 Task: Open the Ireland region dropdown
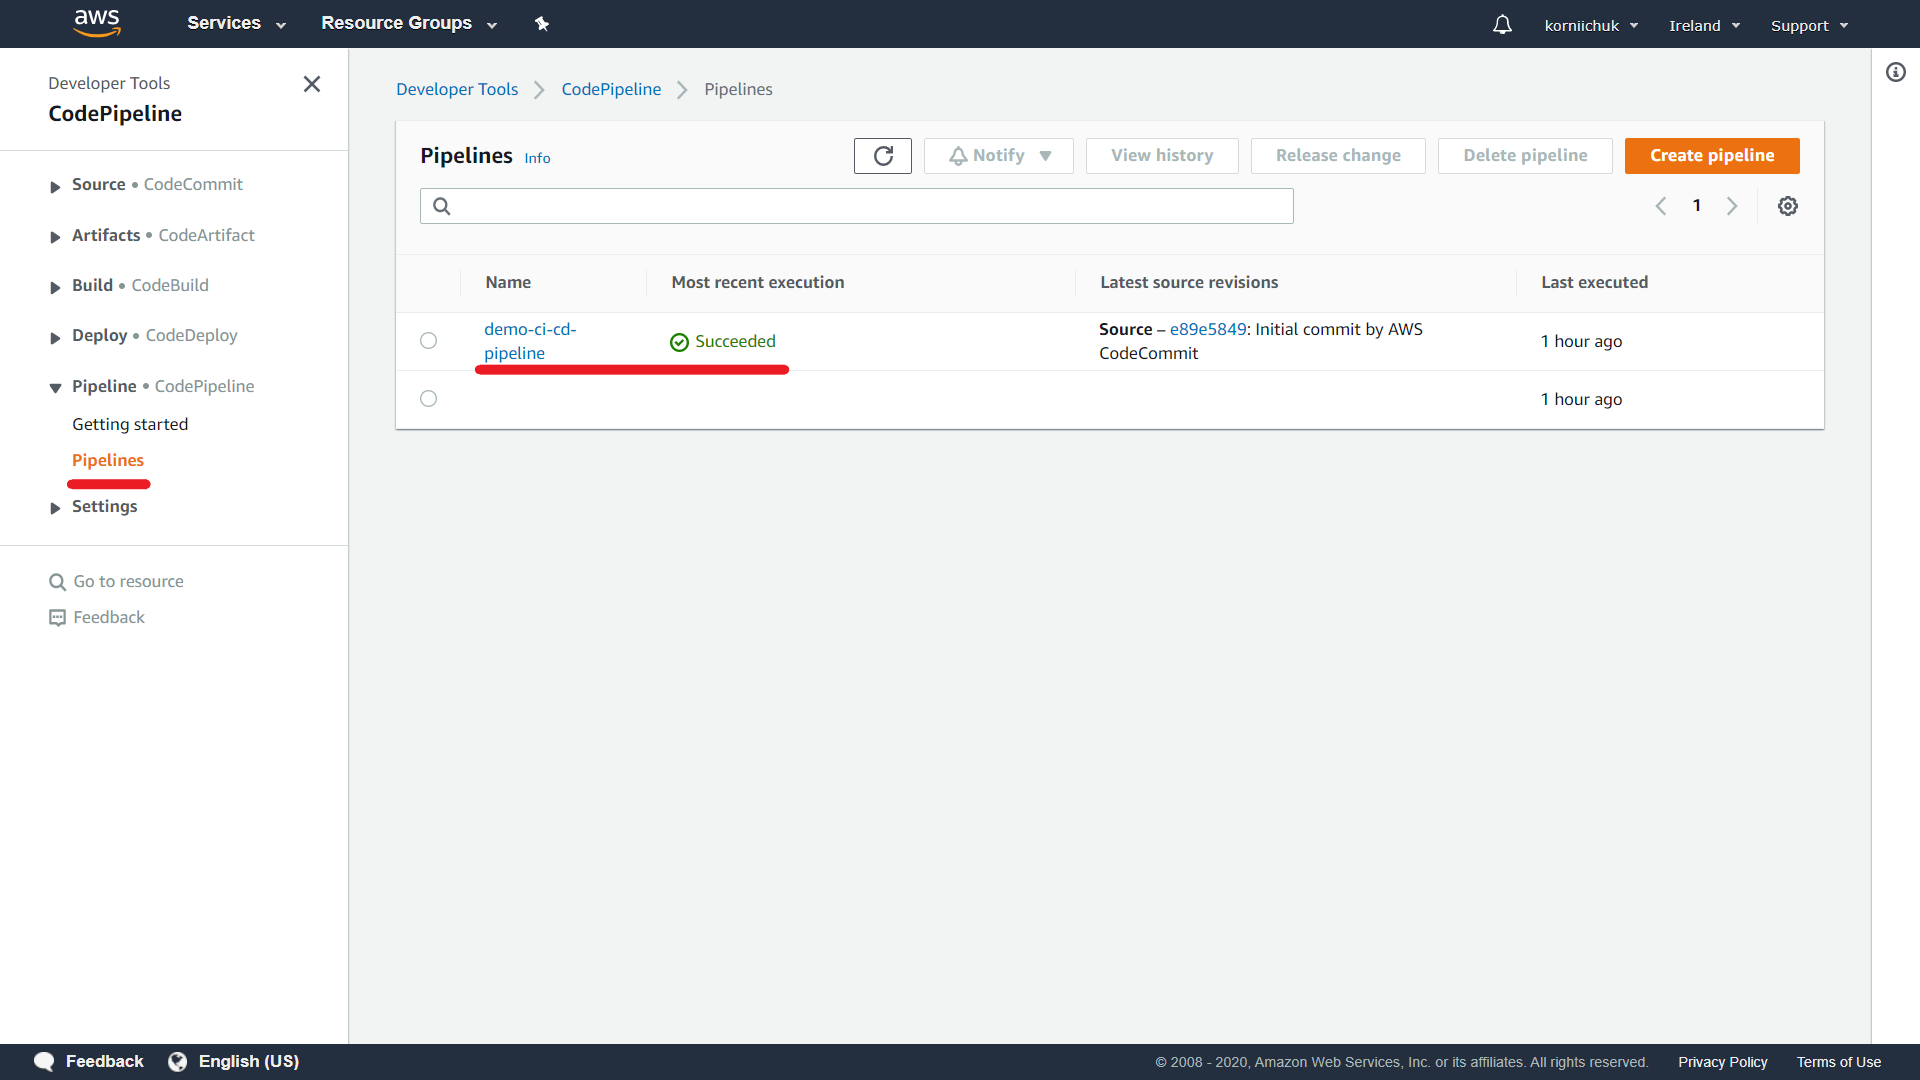pyautogui.click(x=1704, y=25)
